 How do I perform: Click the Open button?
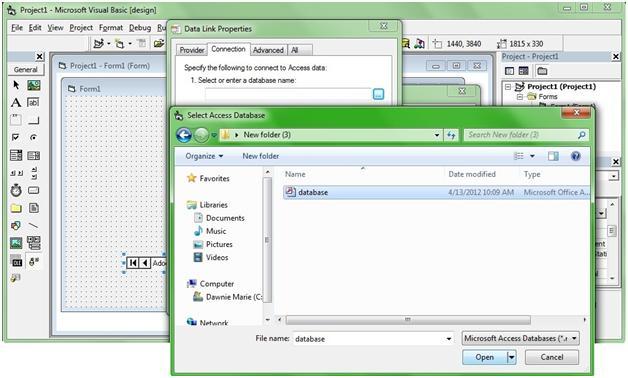pyautogui.click(x=485, y=357)
